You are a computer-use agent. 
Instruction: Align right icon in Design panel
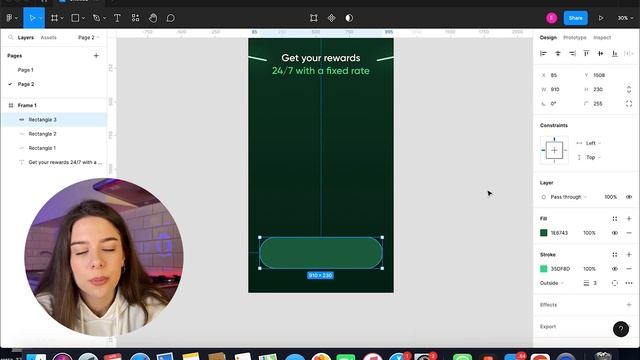point(572,53)
